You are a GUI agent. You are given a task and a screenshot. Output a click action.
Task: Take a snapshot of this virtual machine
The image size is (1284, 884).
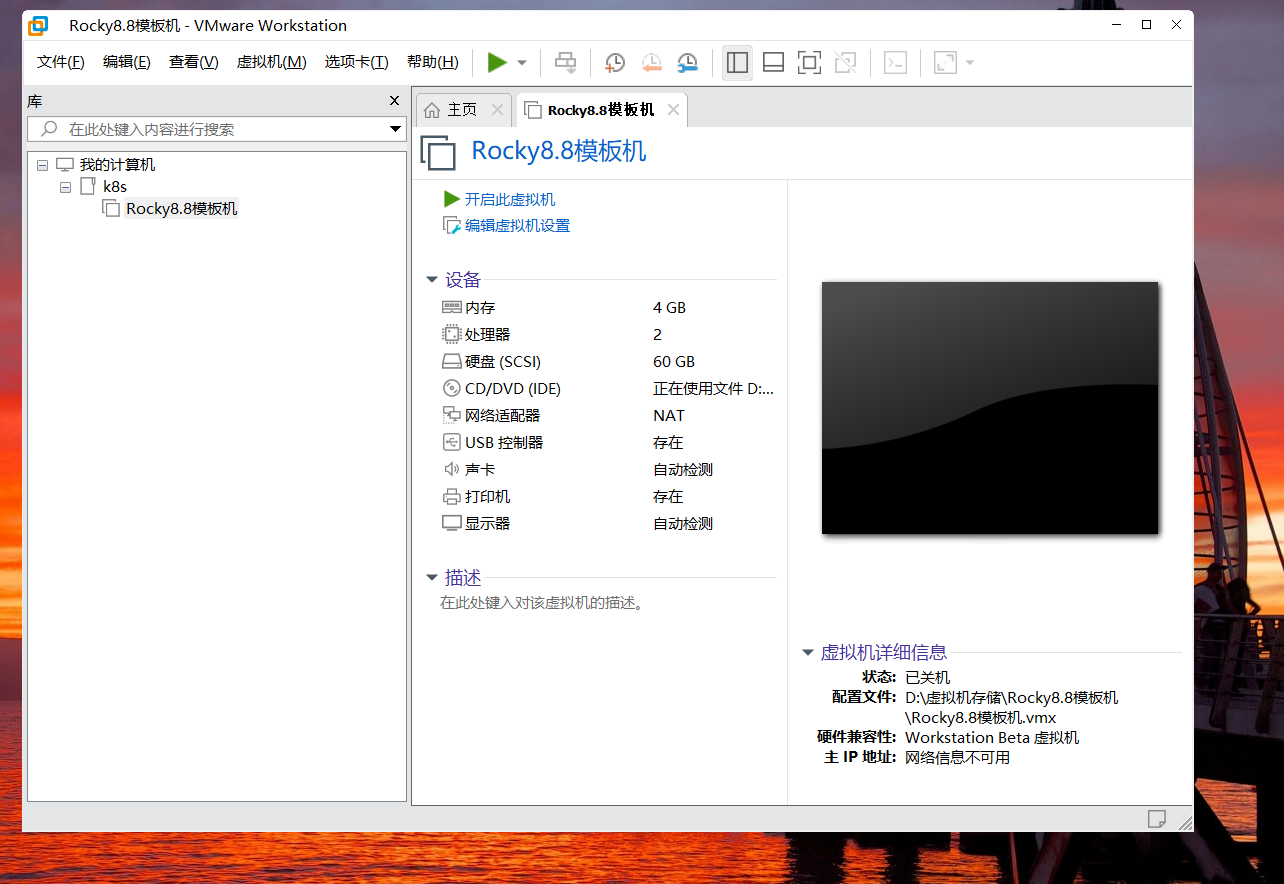click(615, 63)
